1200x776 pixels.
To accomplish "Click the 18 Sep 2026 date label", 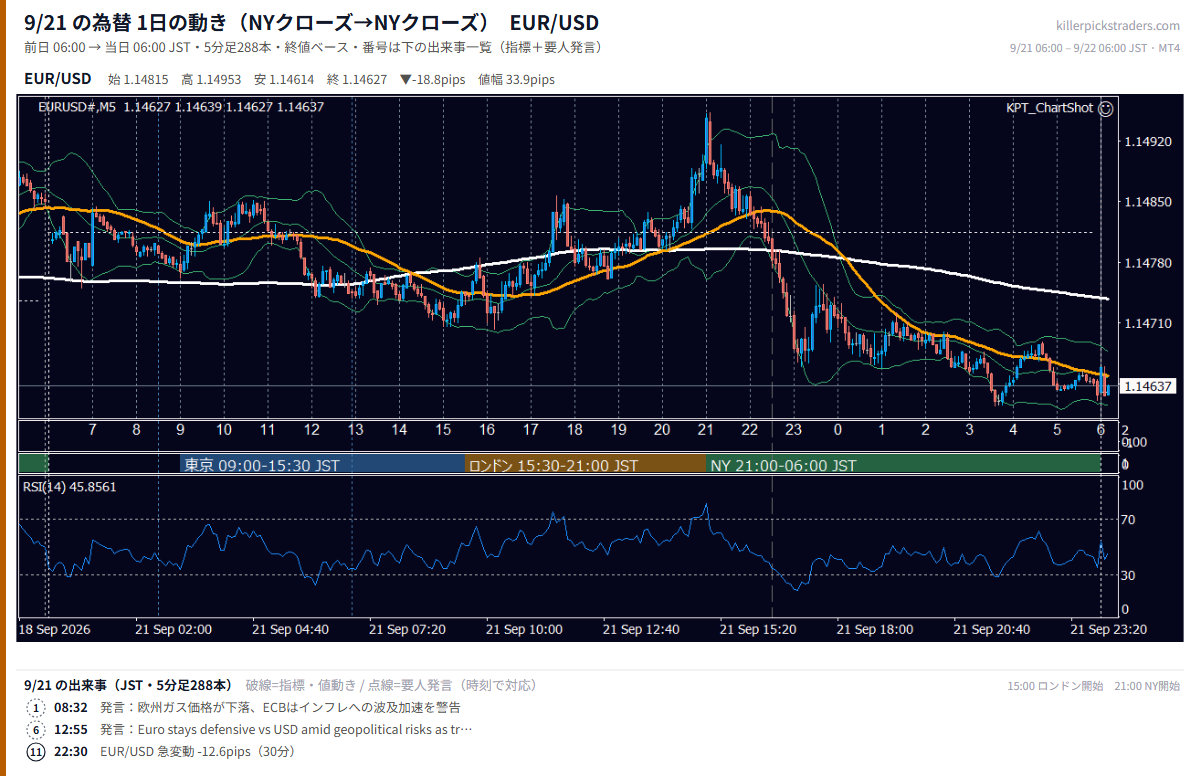I will click(54, 629).
